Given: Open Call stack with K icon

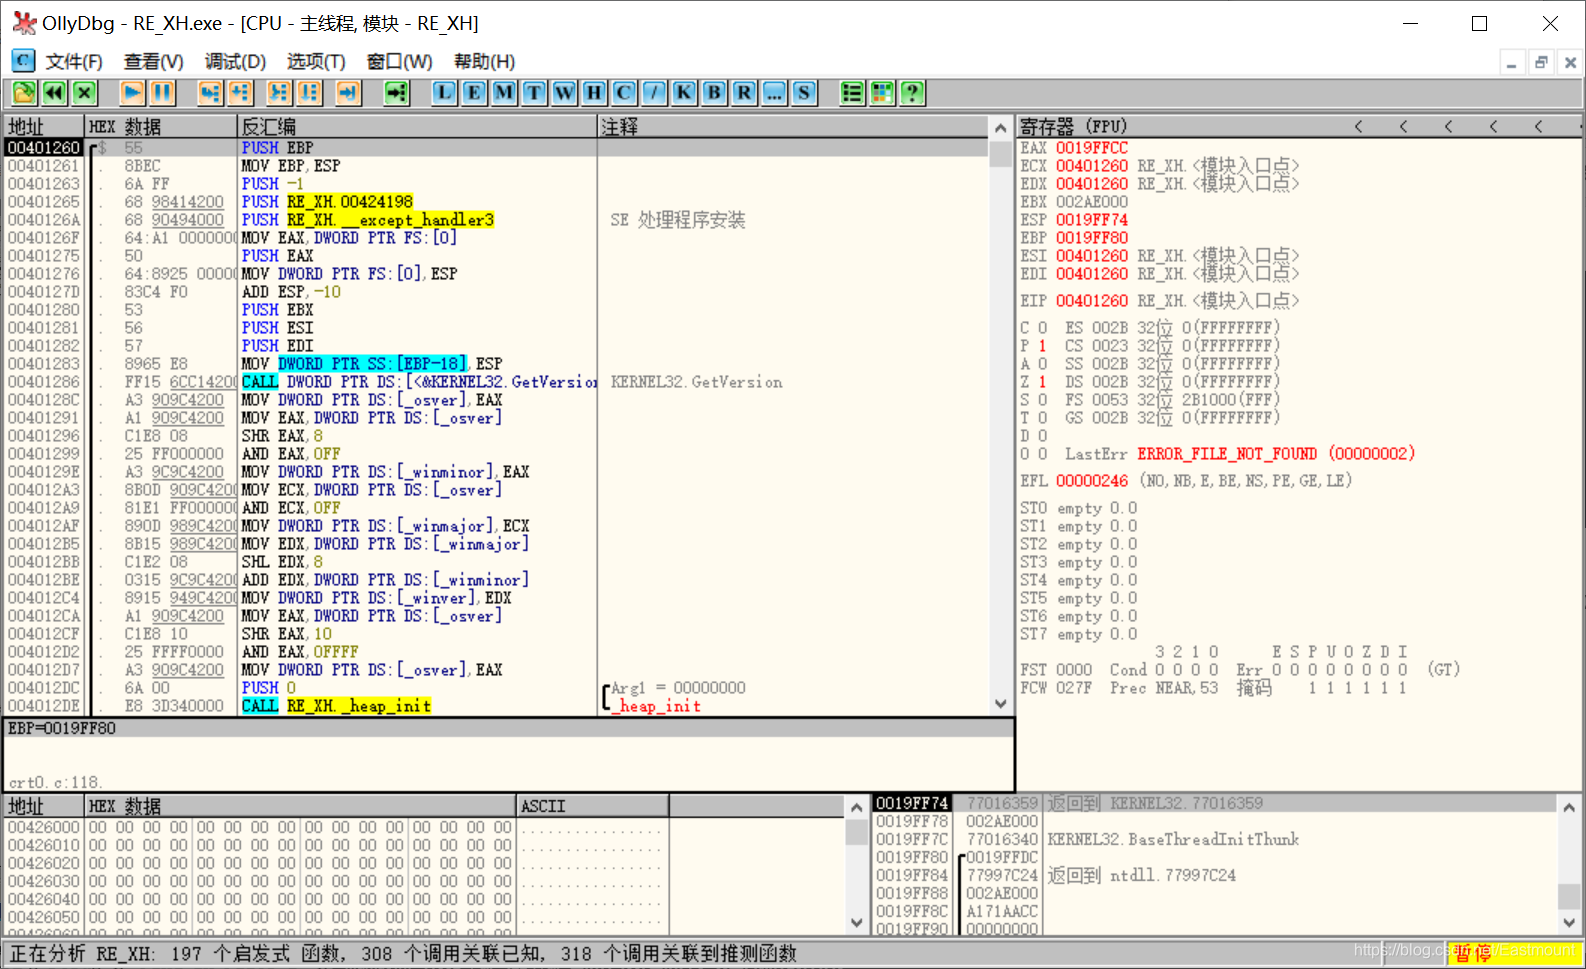Looking at the screenshot, I should tap(684, 93).
